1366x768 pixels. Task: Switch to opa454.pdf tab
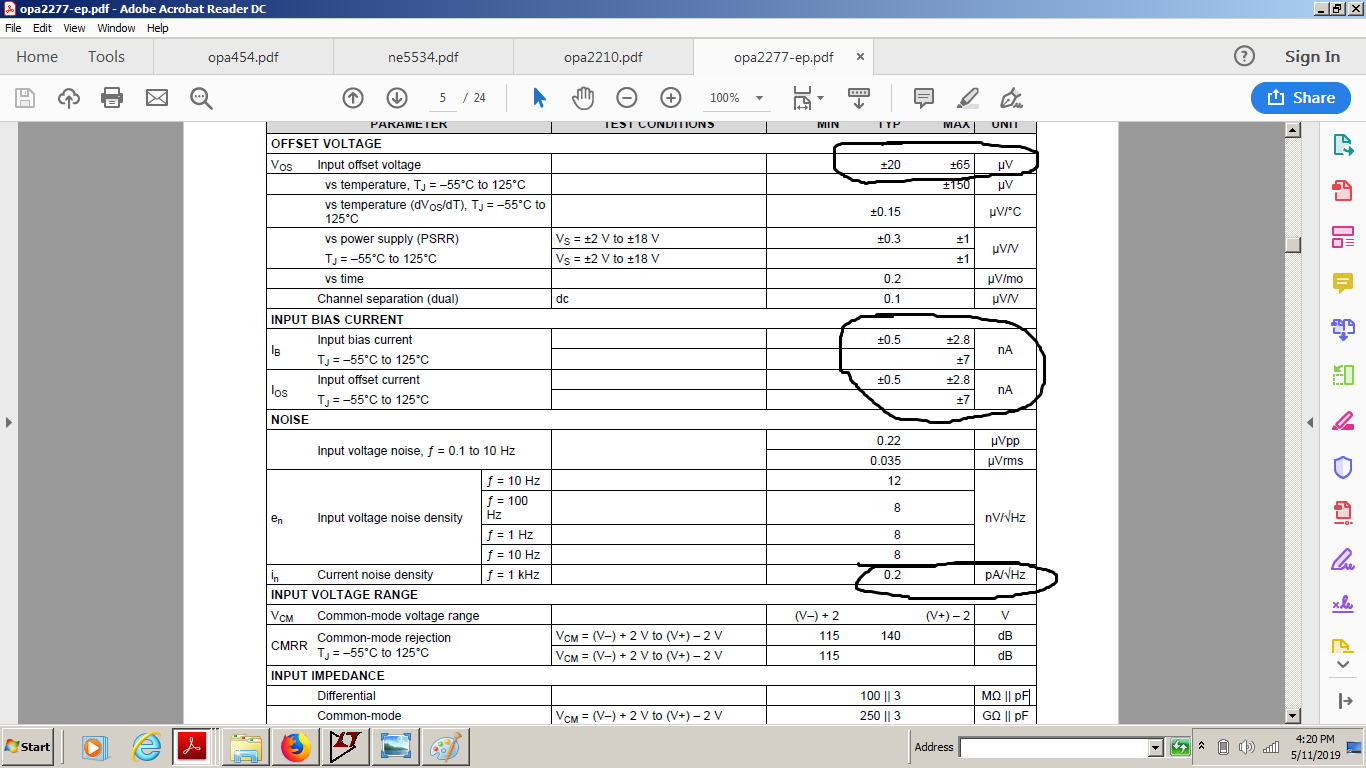243,57
